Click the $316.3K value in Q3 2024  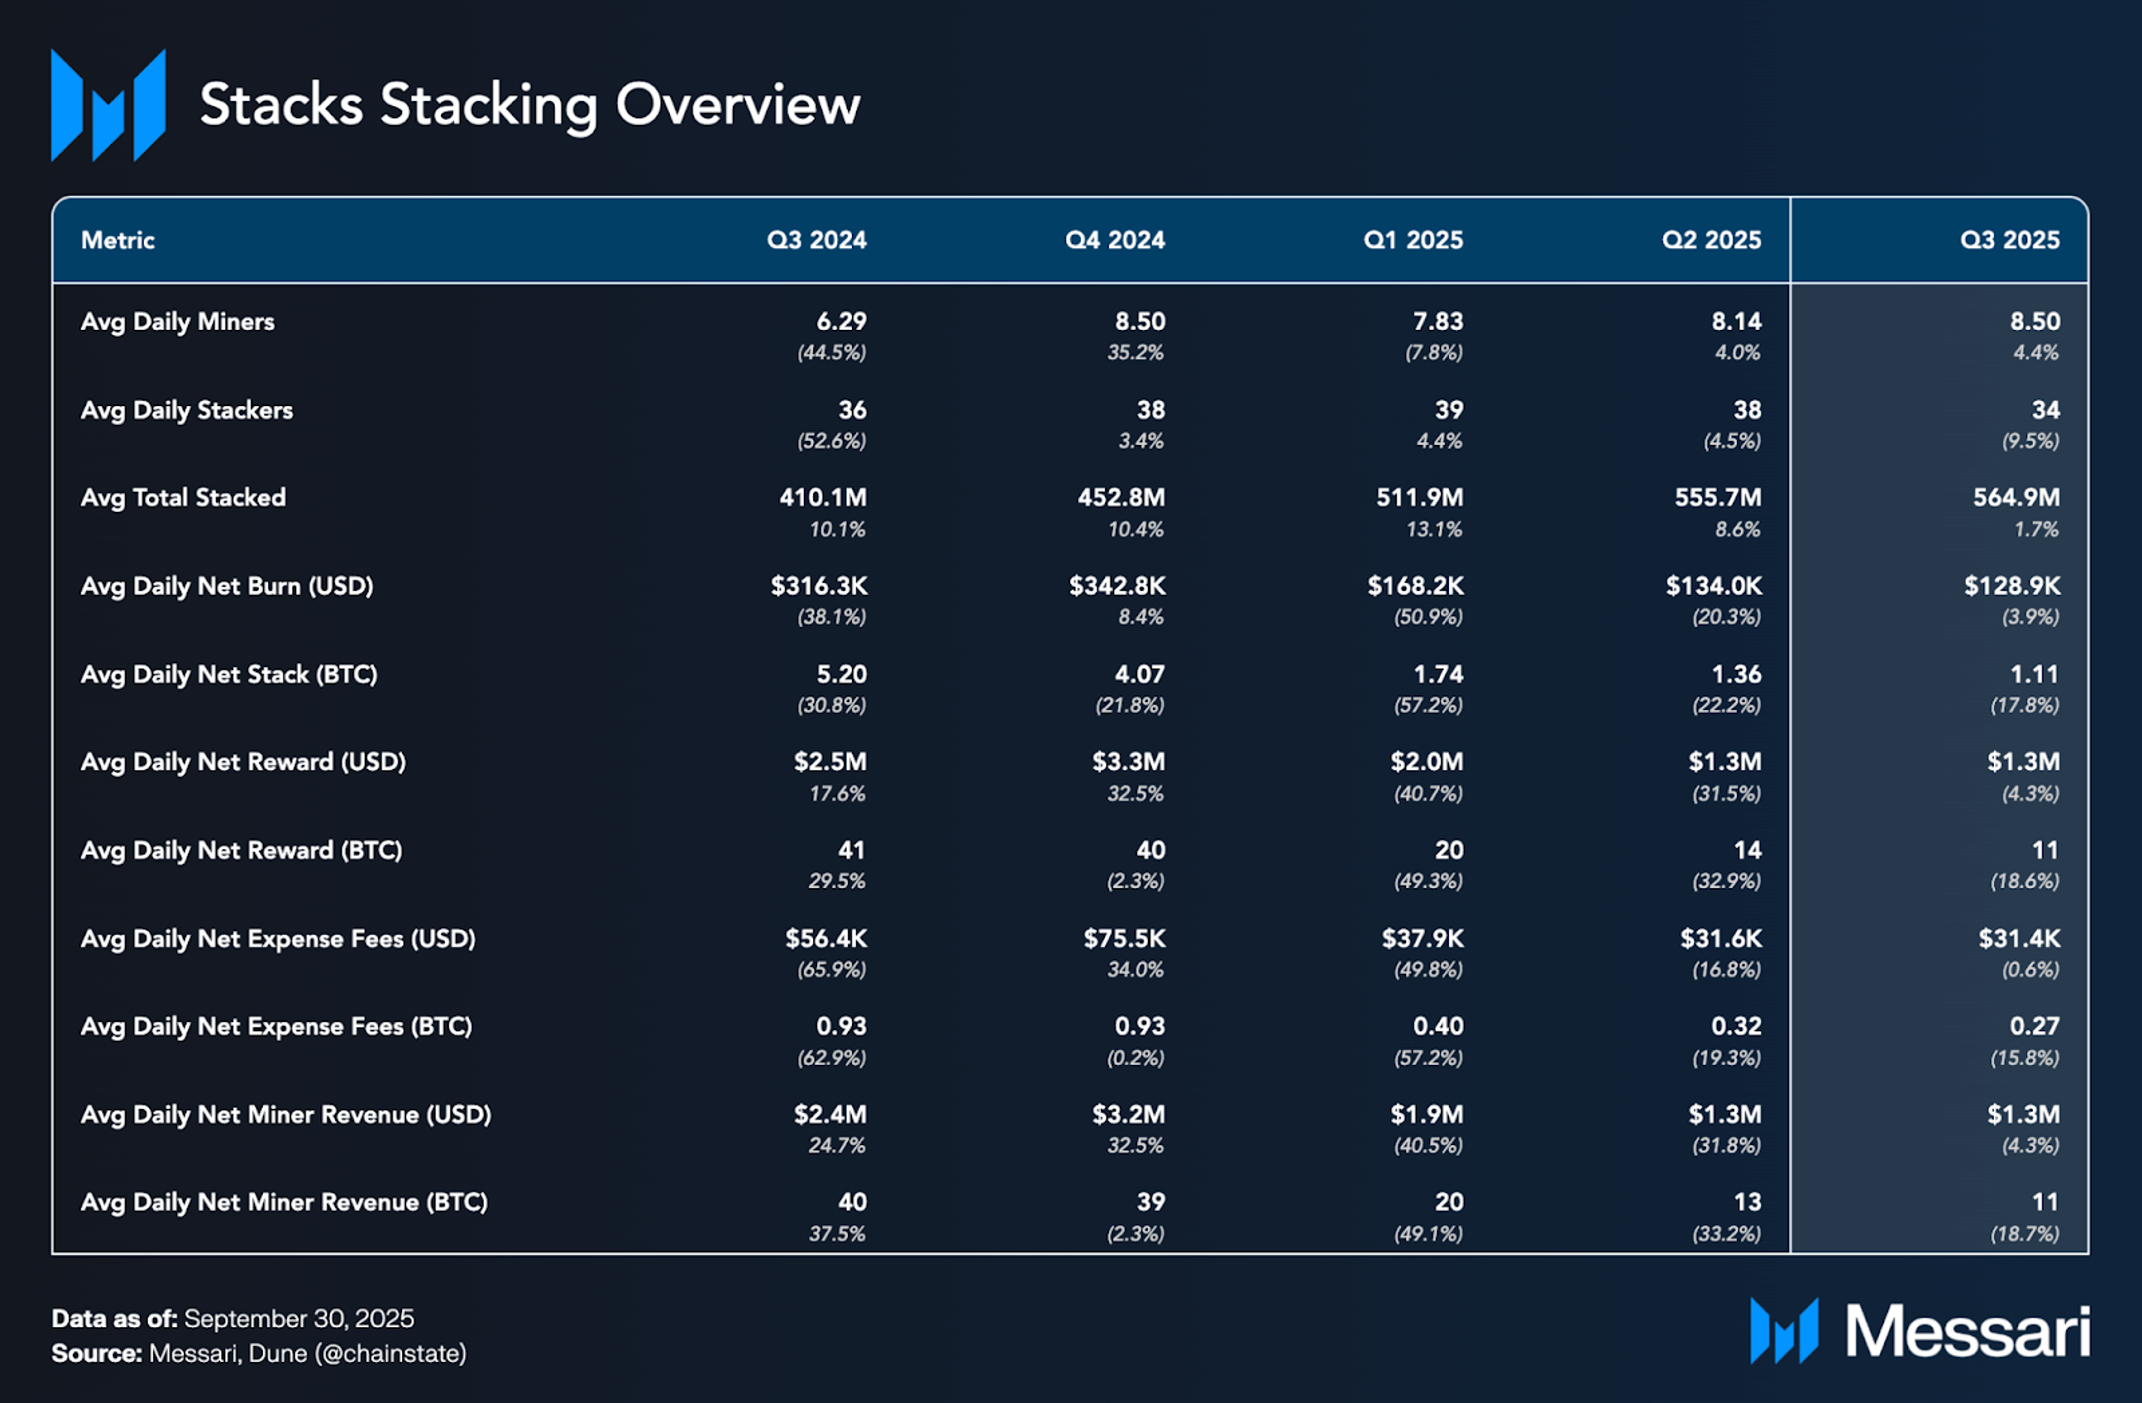(x=818, y=586)
